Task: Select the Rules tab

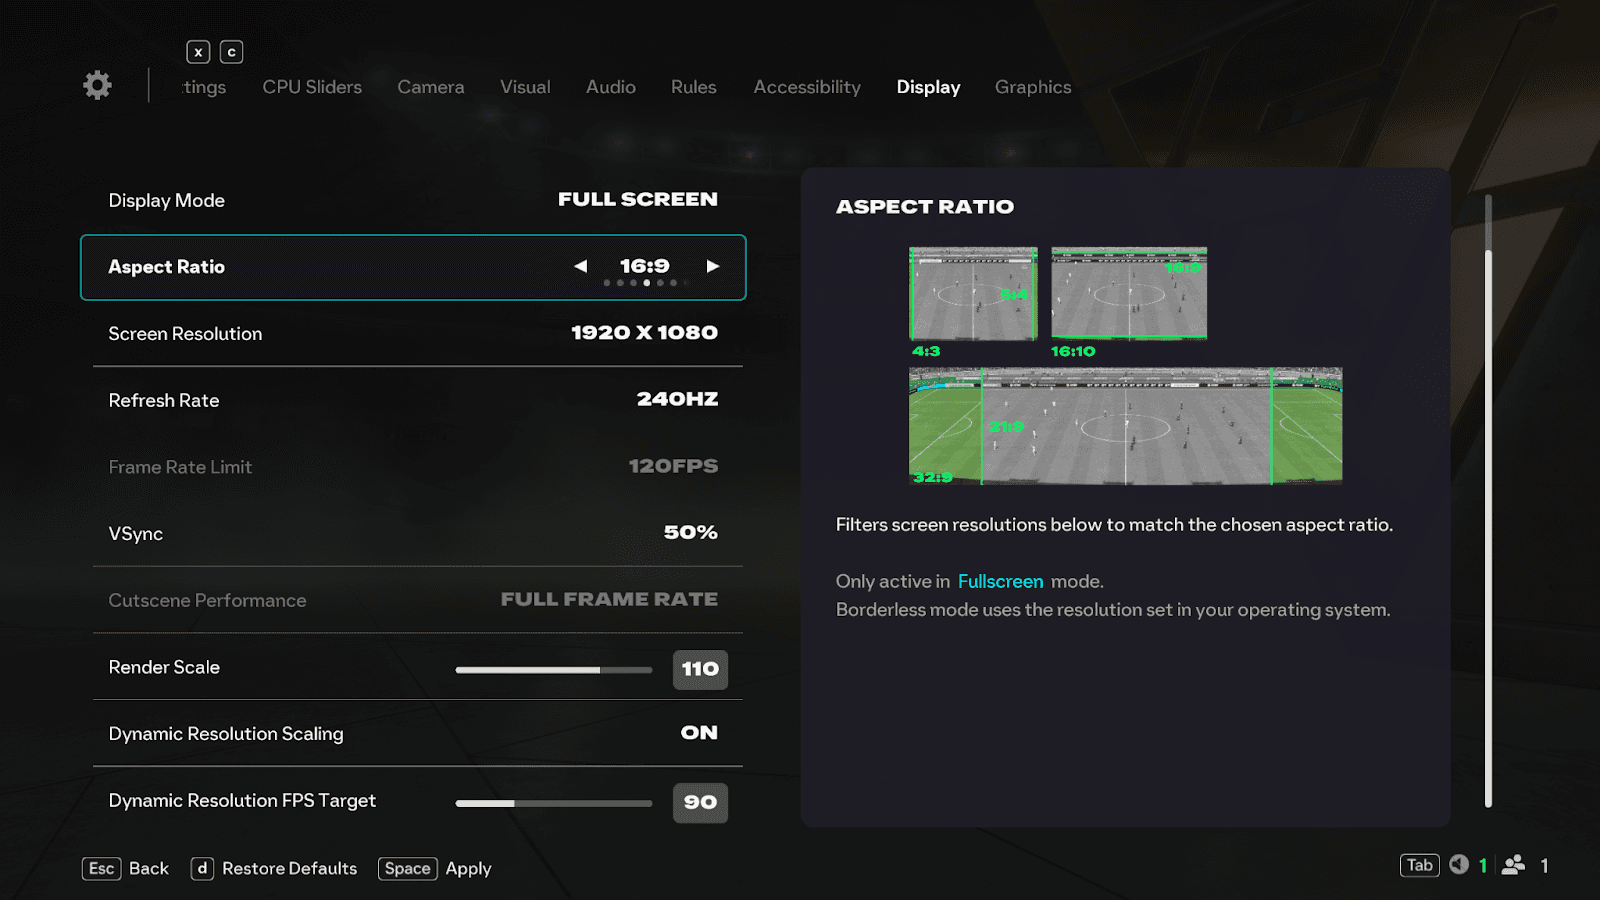Action: tap(694, 87)
